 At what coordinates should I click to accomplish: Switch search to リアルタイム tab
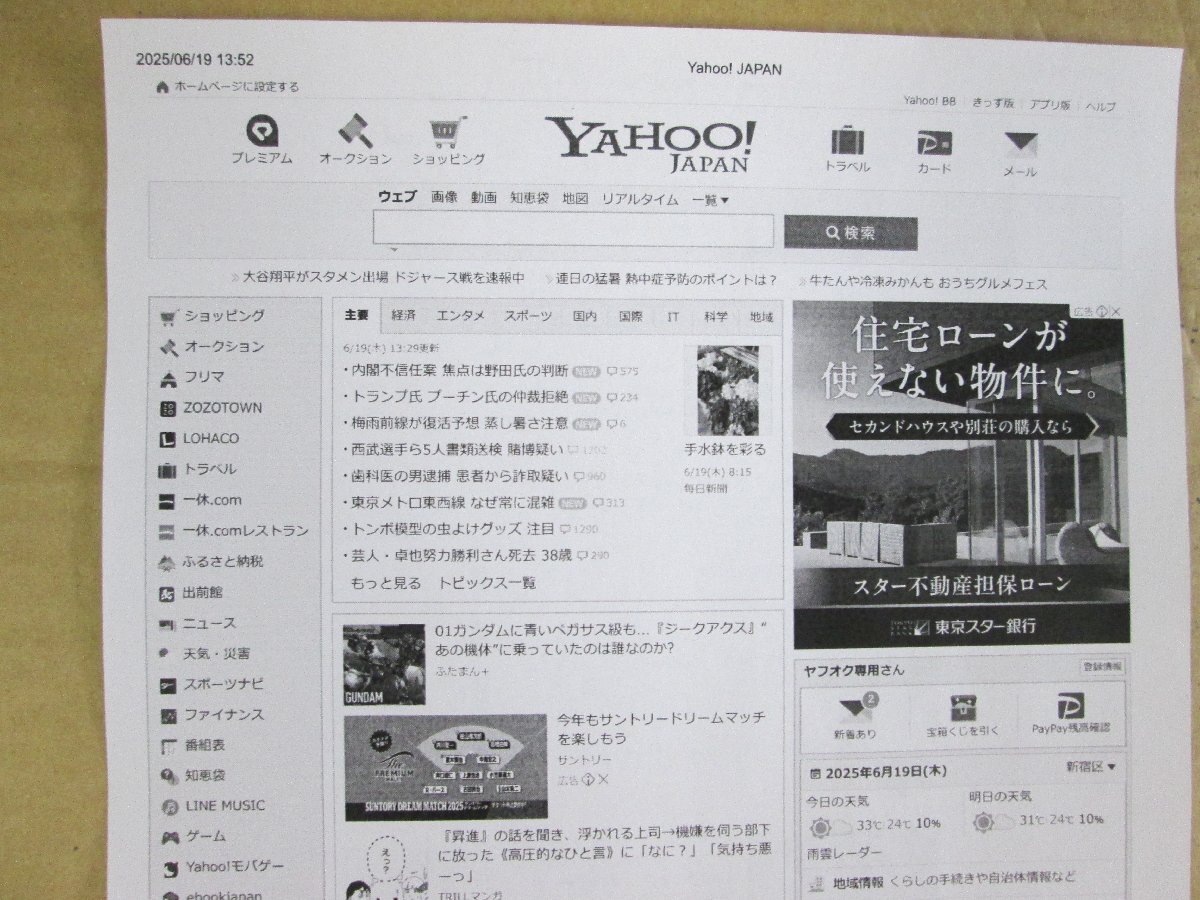pyautogui.click(x=640, y=199)
